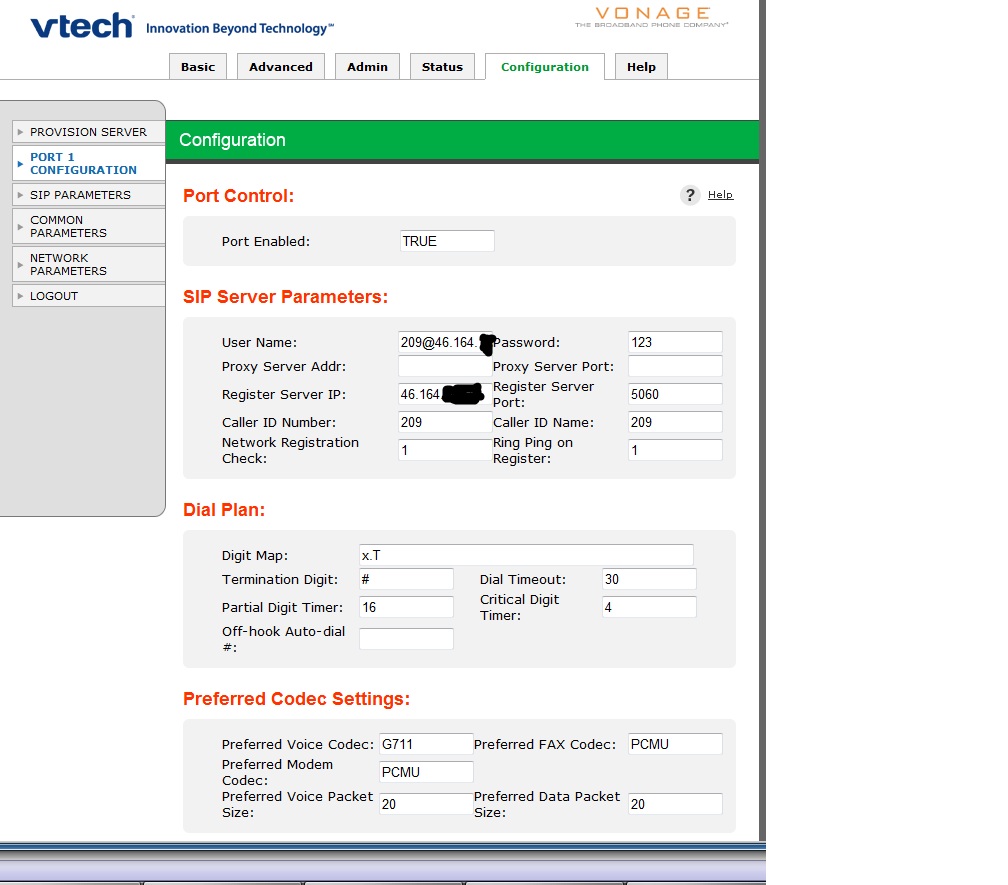
Task: Click the Digit Map input field
Action: click(x=526, y=555)
